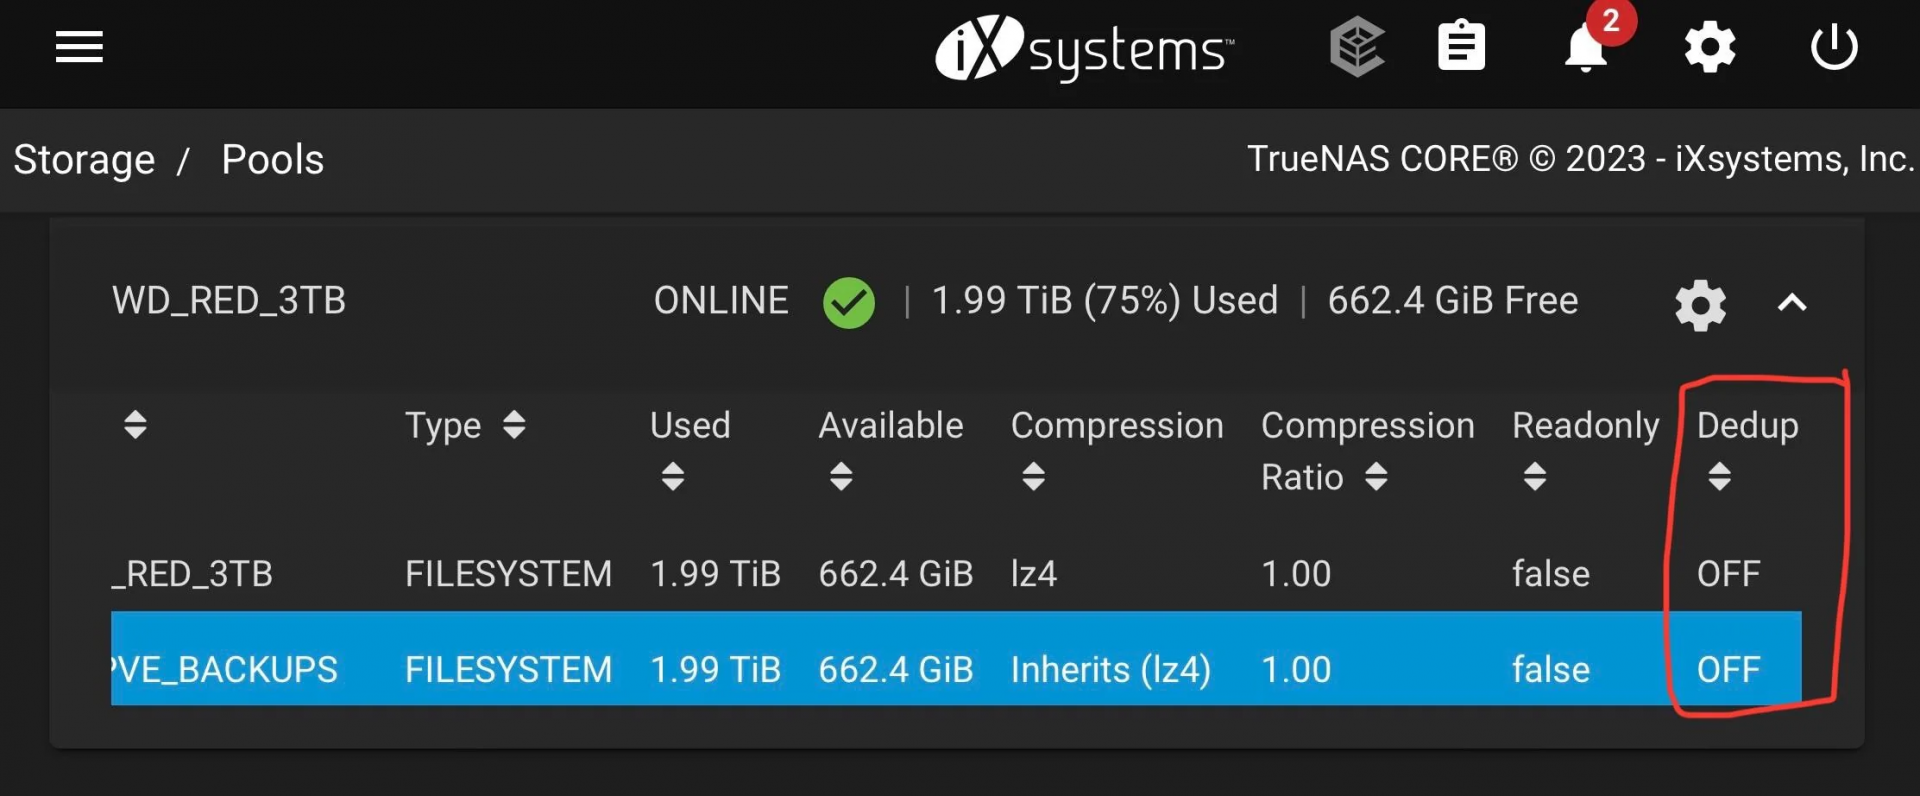Image resolution: width=1920 pixels, height=796 pixels.
Task: Open the top bar settings gear
Action: click(x=1710, y=47)
